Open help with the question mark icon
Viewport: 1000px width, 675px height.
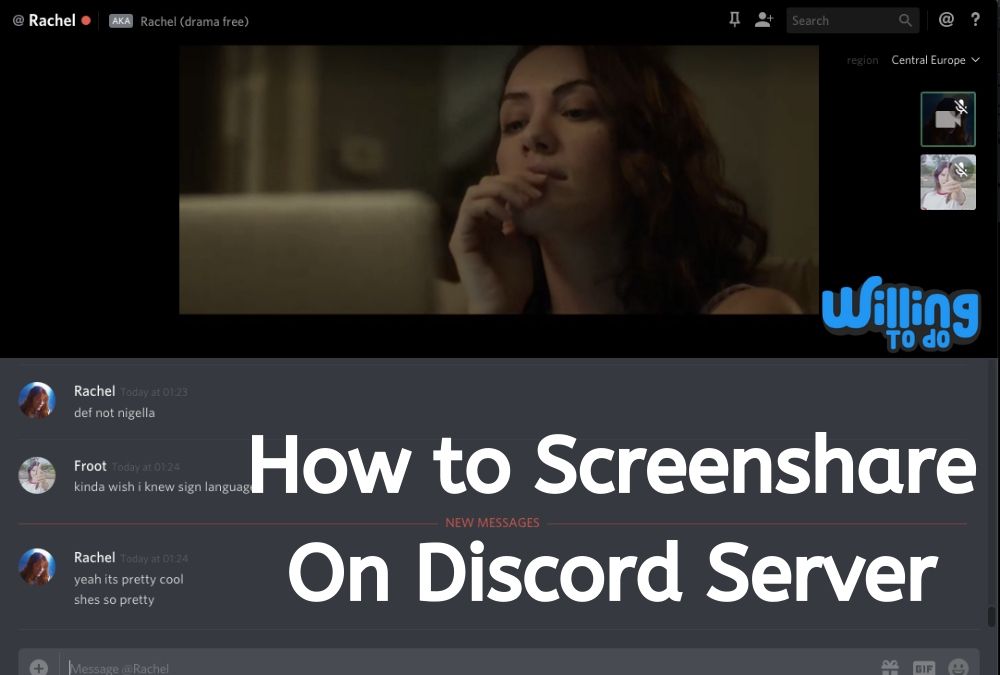click(975, 20)
